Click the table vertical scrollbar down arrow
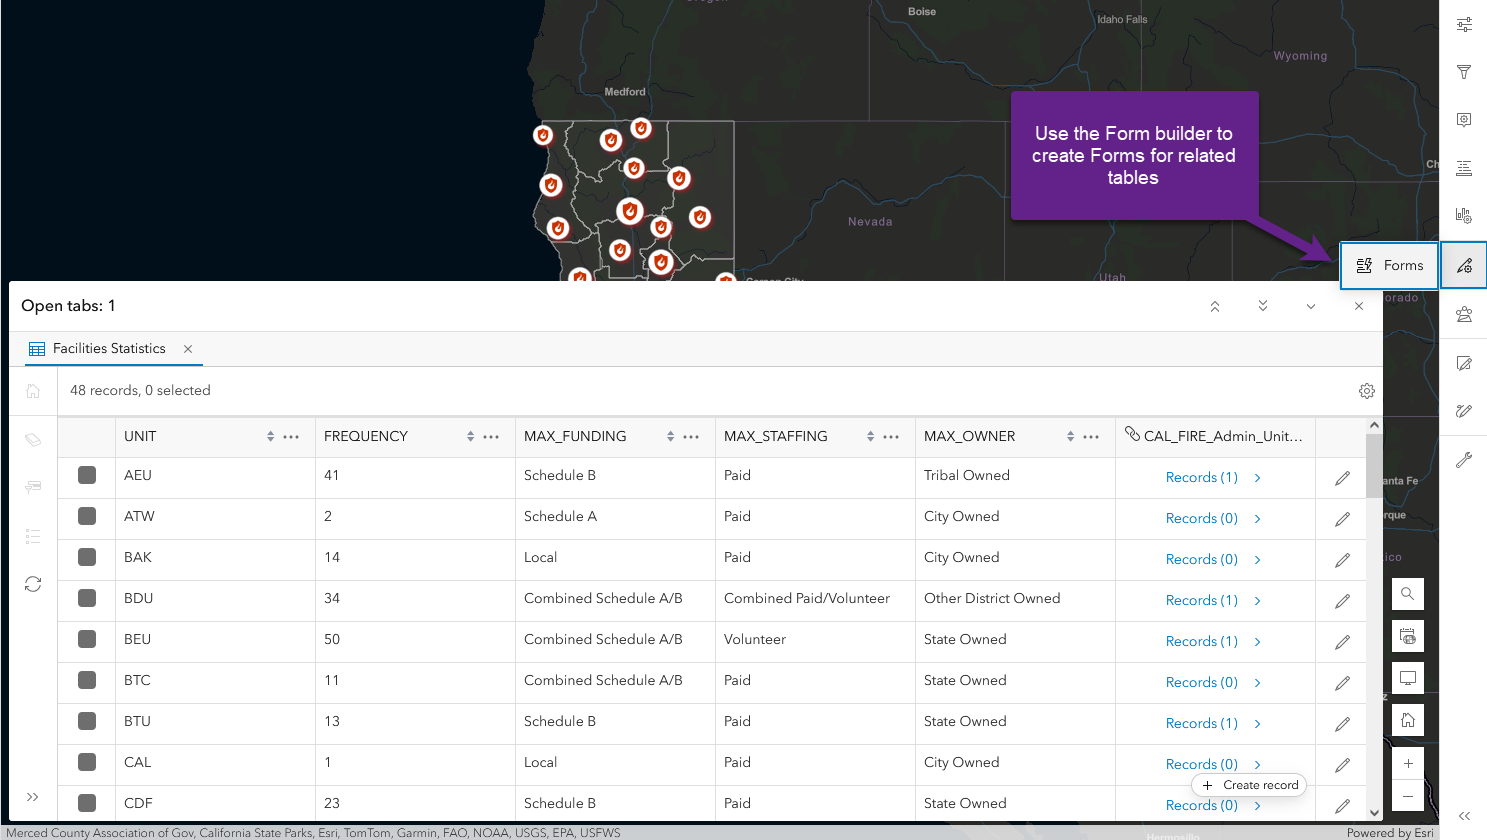Image resolution: width=1487 pixels, height=840 pixels. tap(1374, 812)
